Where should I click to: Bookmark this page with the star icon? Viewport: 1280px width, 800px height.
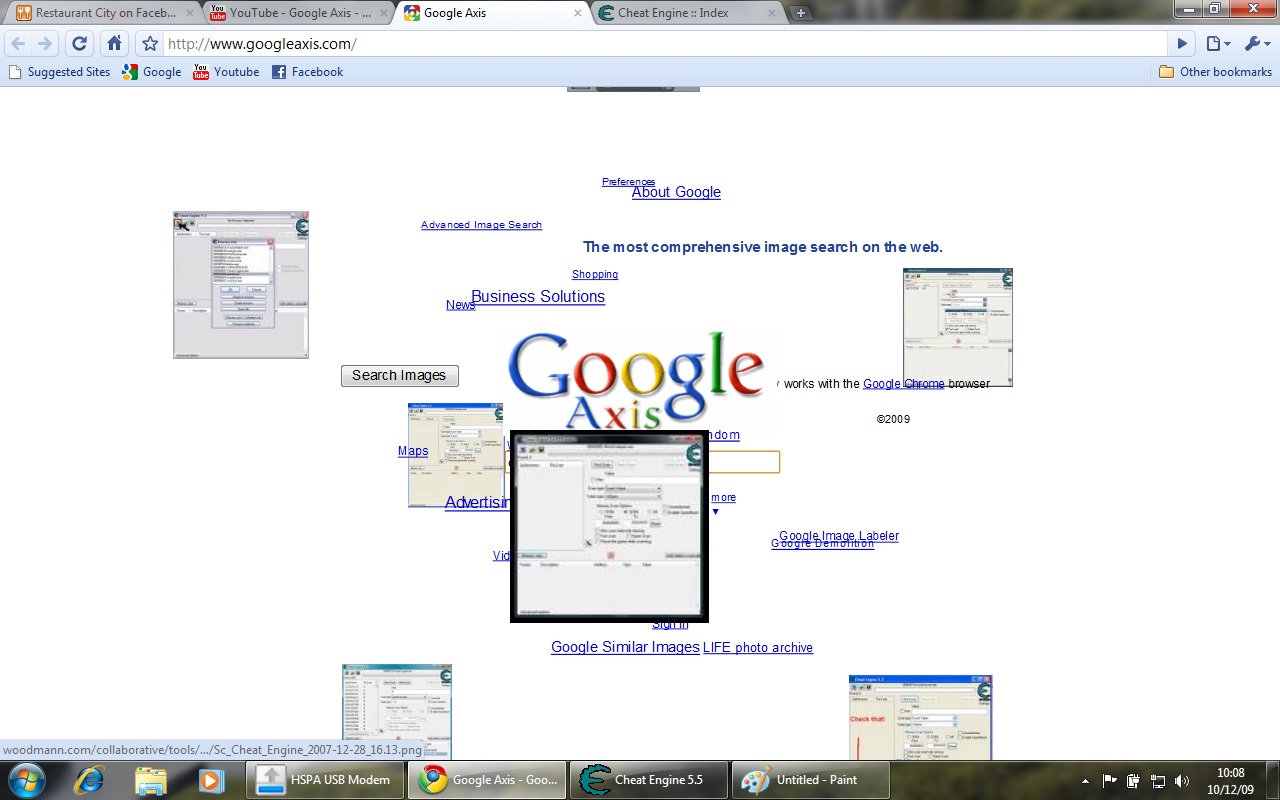[150, 44]
